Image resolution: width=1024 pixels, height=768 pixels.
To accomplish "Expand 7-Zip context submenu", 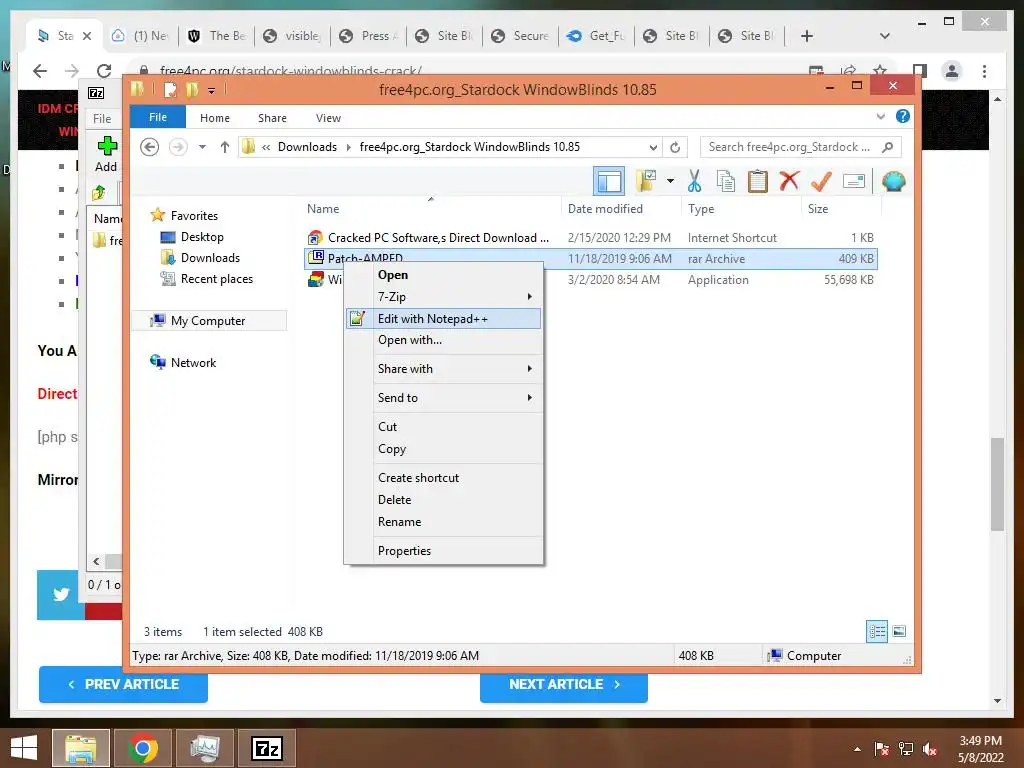I will (x=444, y=296).
